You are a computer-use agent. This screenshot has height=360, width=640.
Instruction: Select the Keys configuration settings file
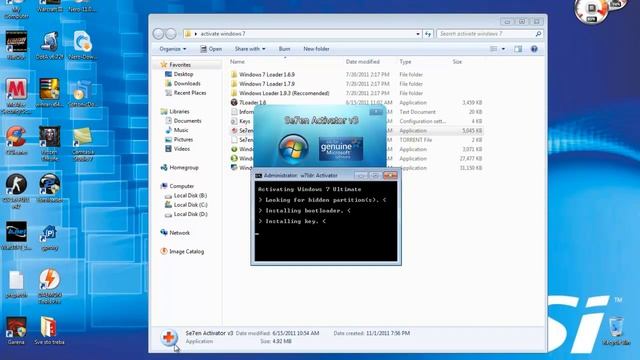244,121
